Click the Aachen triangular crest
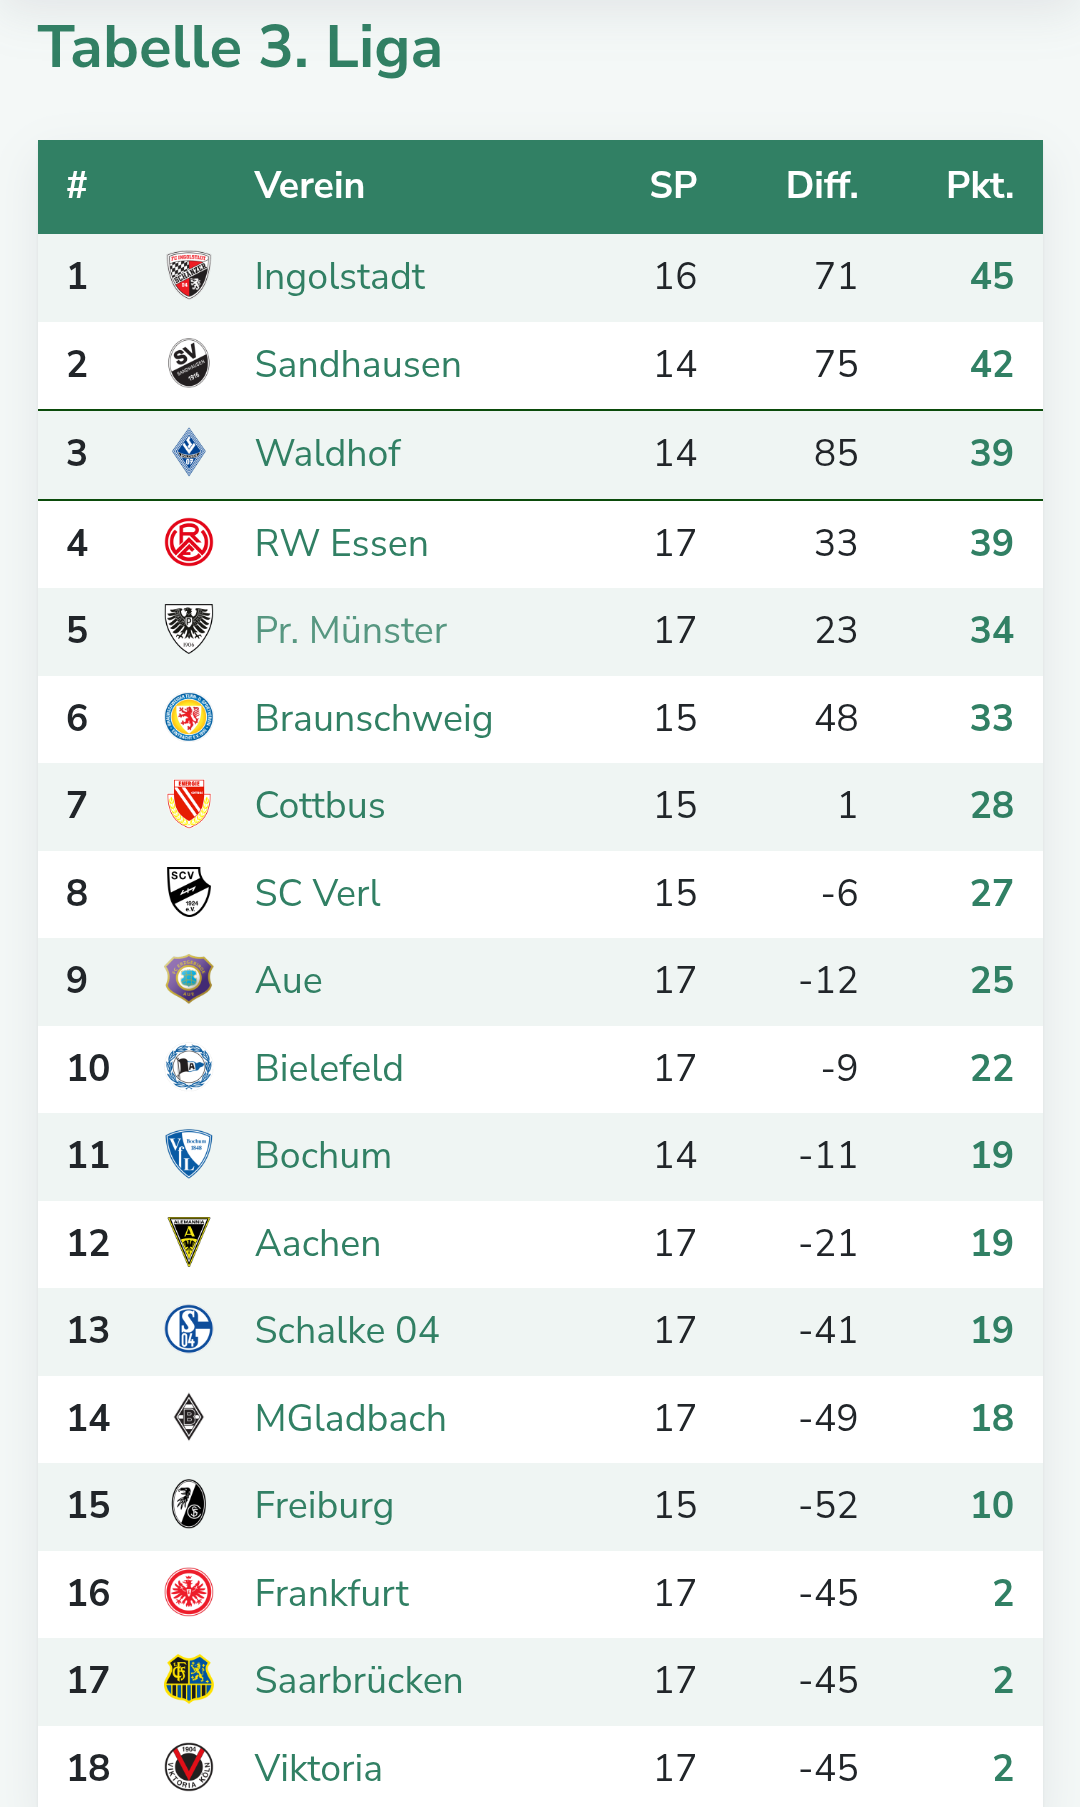The width and height of the screenshot is (1080, 1807). pos(188,1242)
